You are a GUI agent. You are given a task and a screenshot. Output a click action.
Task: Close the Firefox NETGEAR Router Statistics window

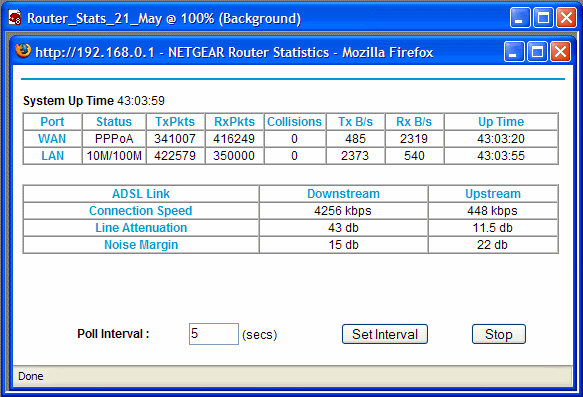point(560,52)
